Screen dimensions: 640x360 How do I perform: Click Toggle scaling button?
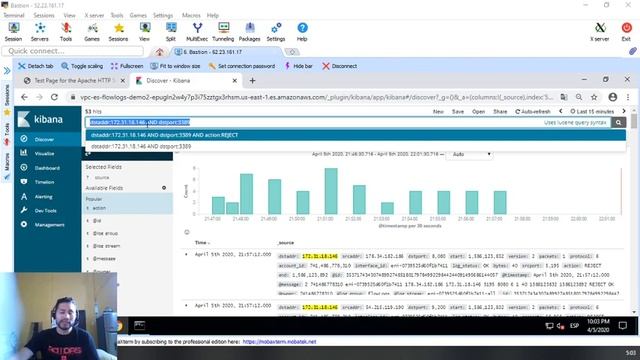[82, 66]
